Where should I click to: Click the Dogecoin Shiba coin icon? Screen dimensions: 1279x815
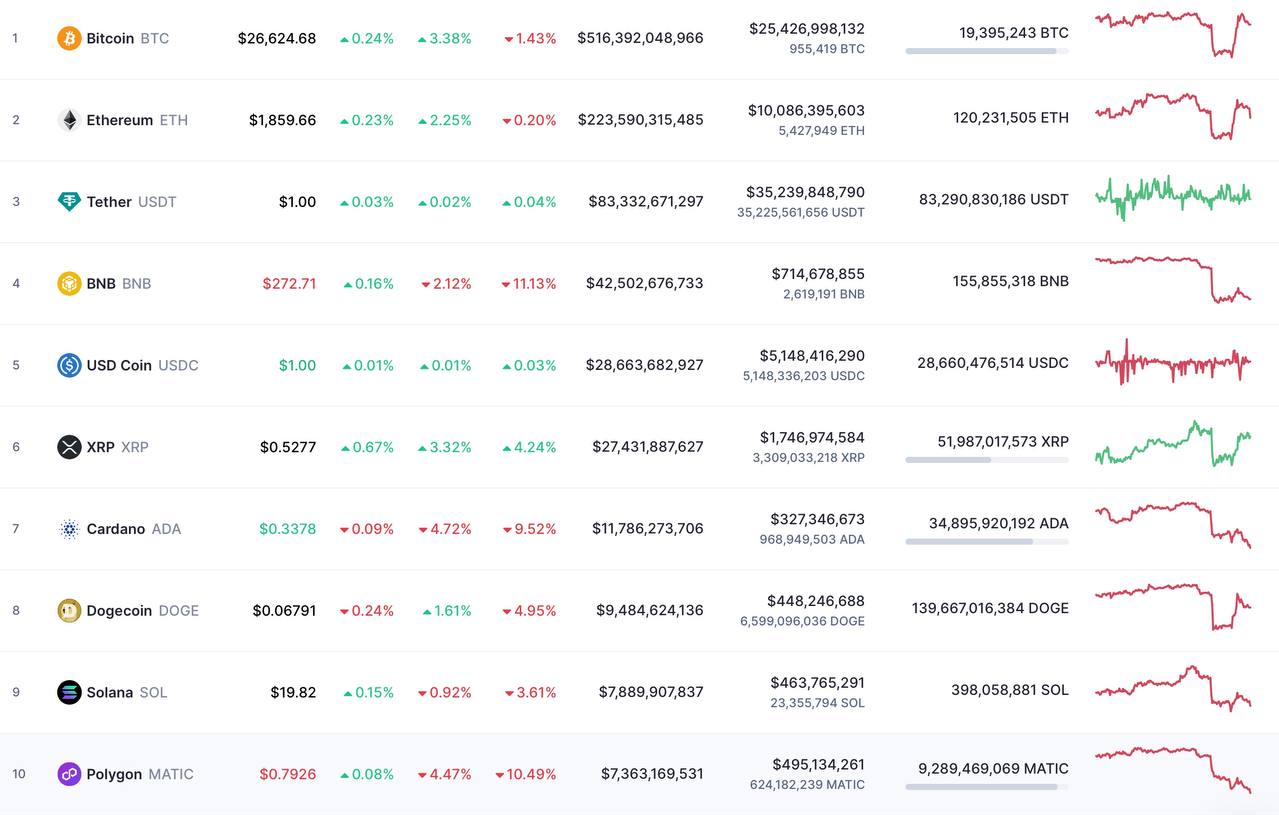[x=69, y=610]
